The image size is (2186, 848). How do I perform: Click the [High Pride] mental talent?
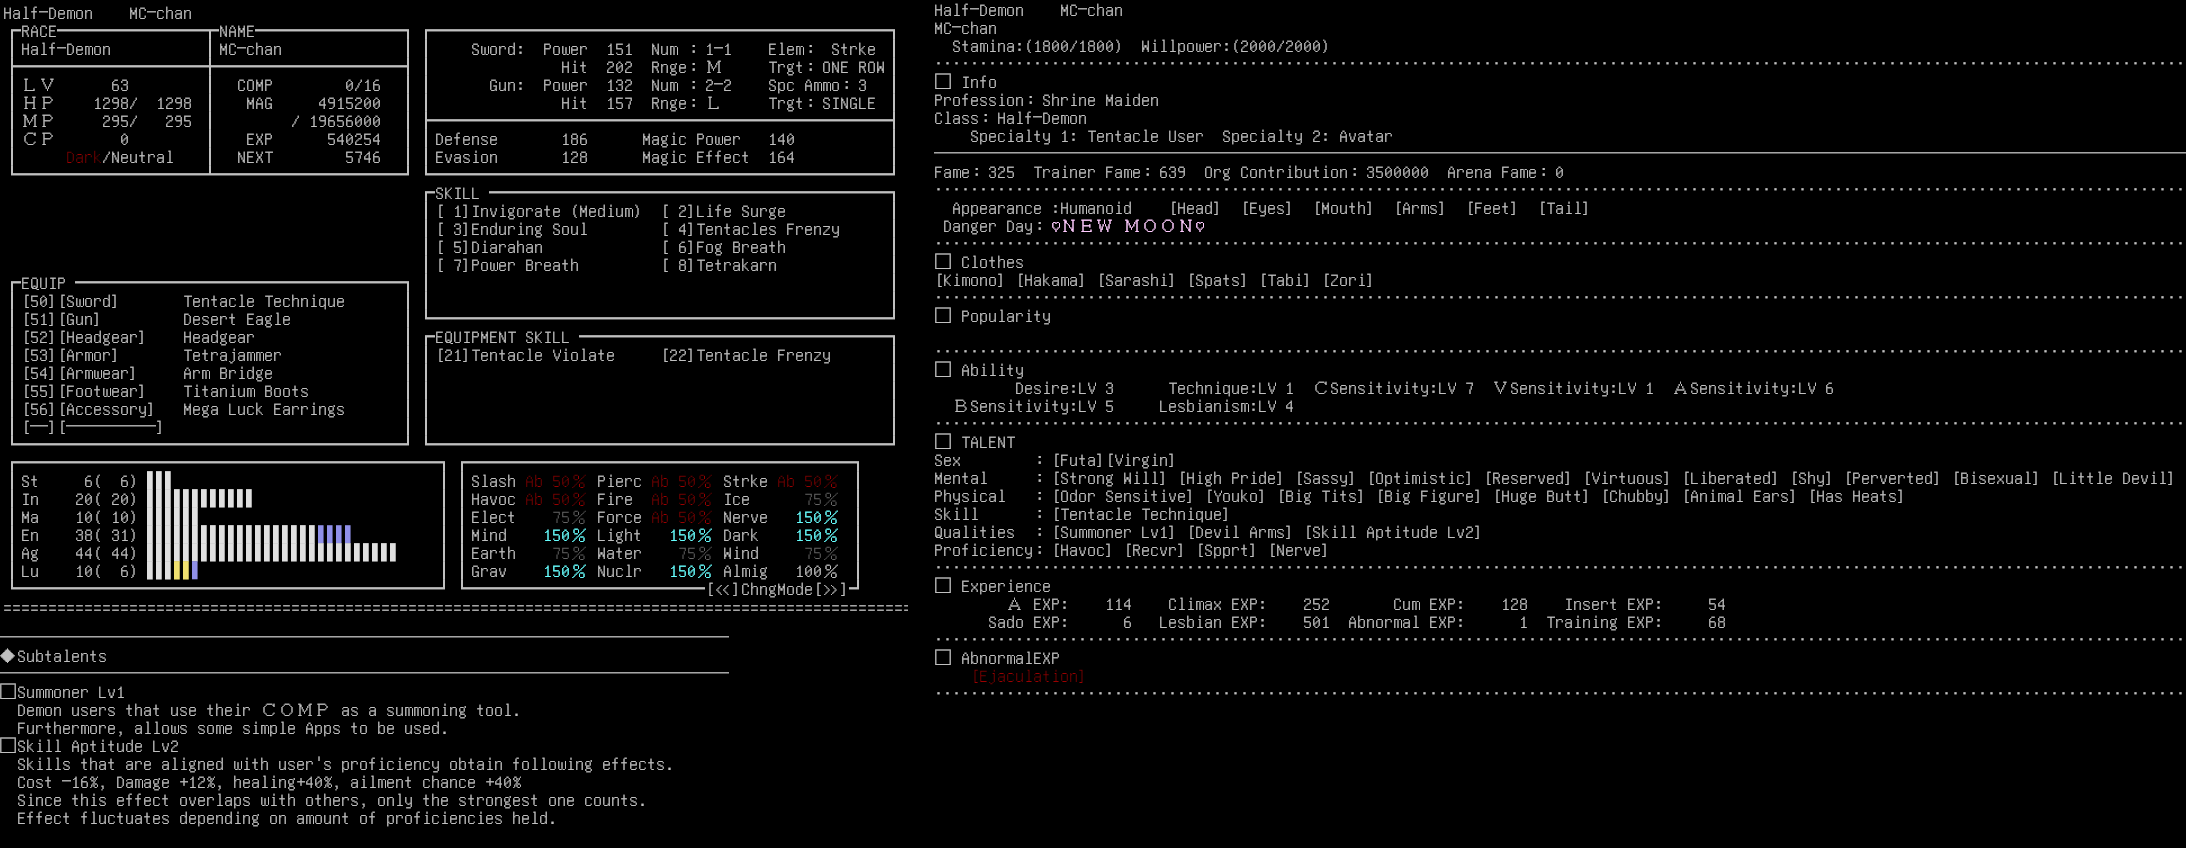[1231, 479]
